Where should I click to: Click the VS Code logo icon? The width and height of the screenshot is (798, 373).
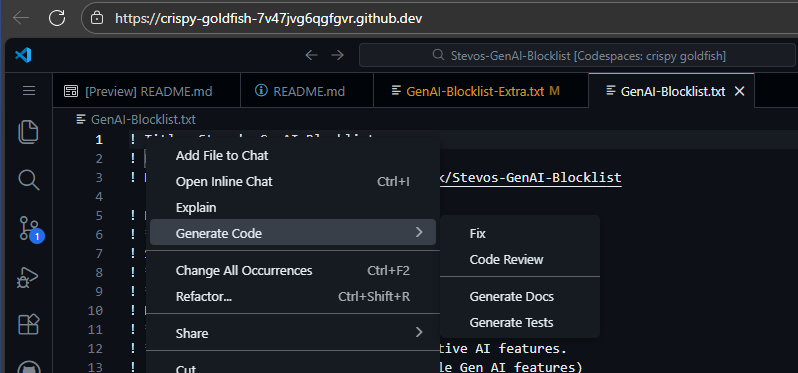pyautogui.click(x=23, y=54)
